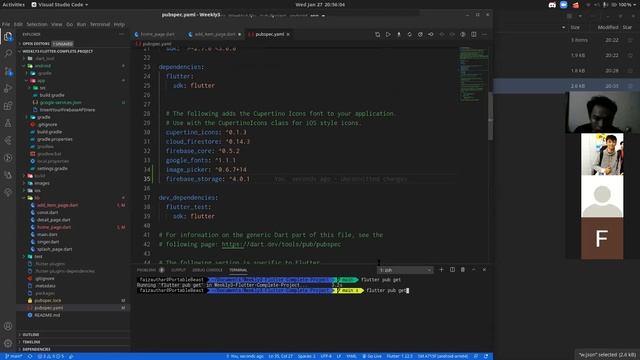The width and height of the screenshot is (640, 360).
Task: Open the Test beaker view in the activity bar
Action: (x=8, y=123)
